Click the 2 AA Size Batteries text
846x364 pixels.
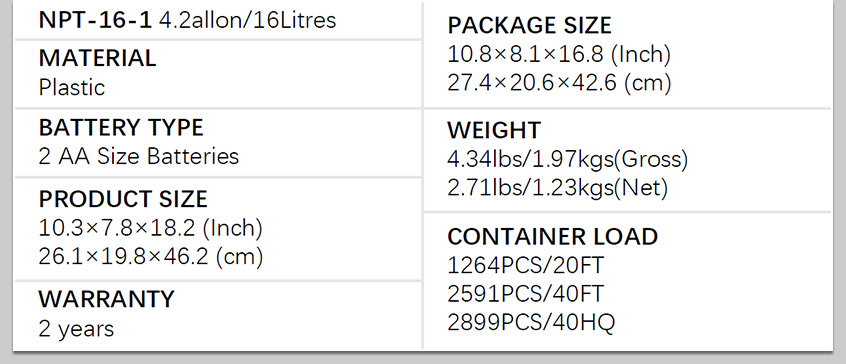point(139,156)
